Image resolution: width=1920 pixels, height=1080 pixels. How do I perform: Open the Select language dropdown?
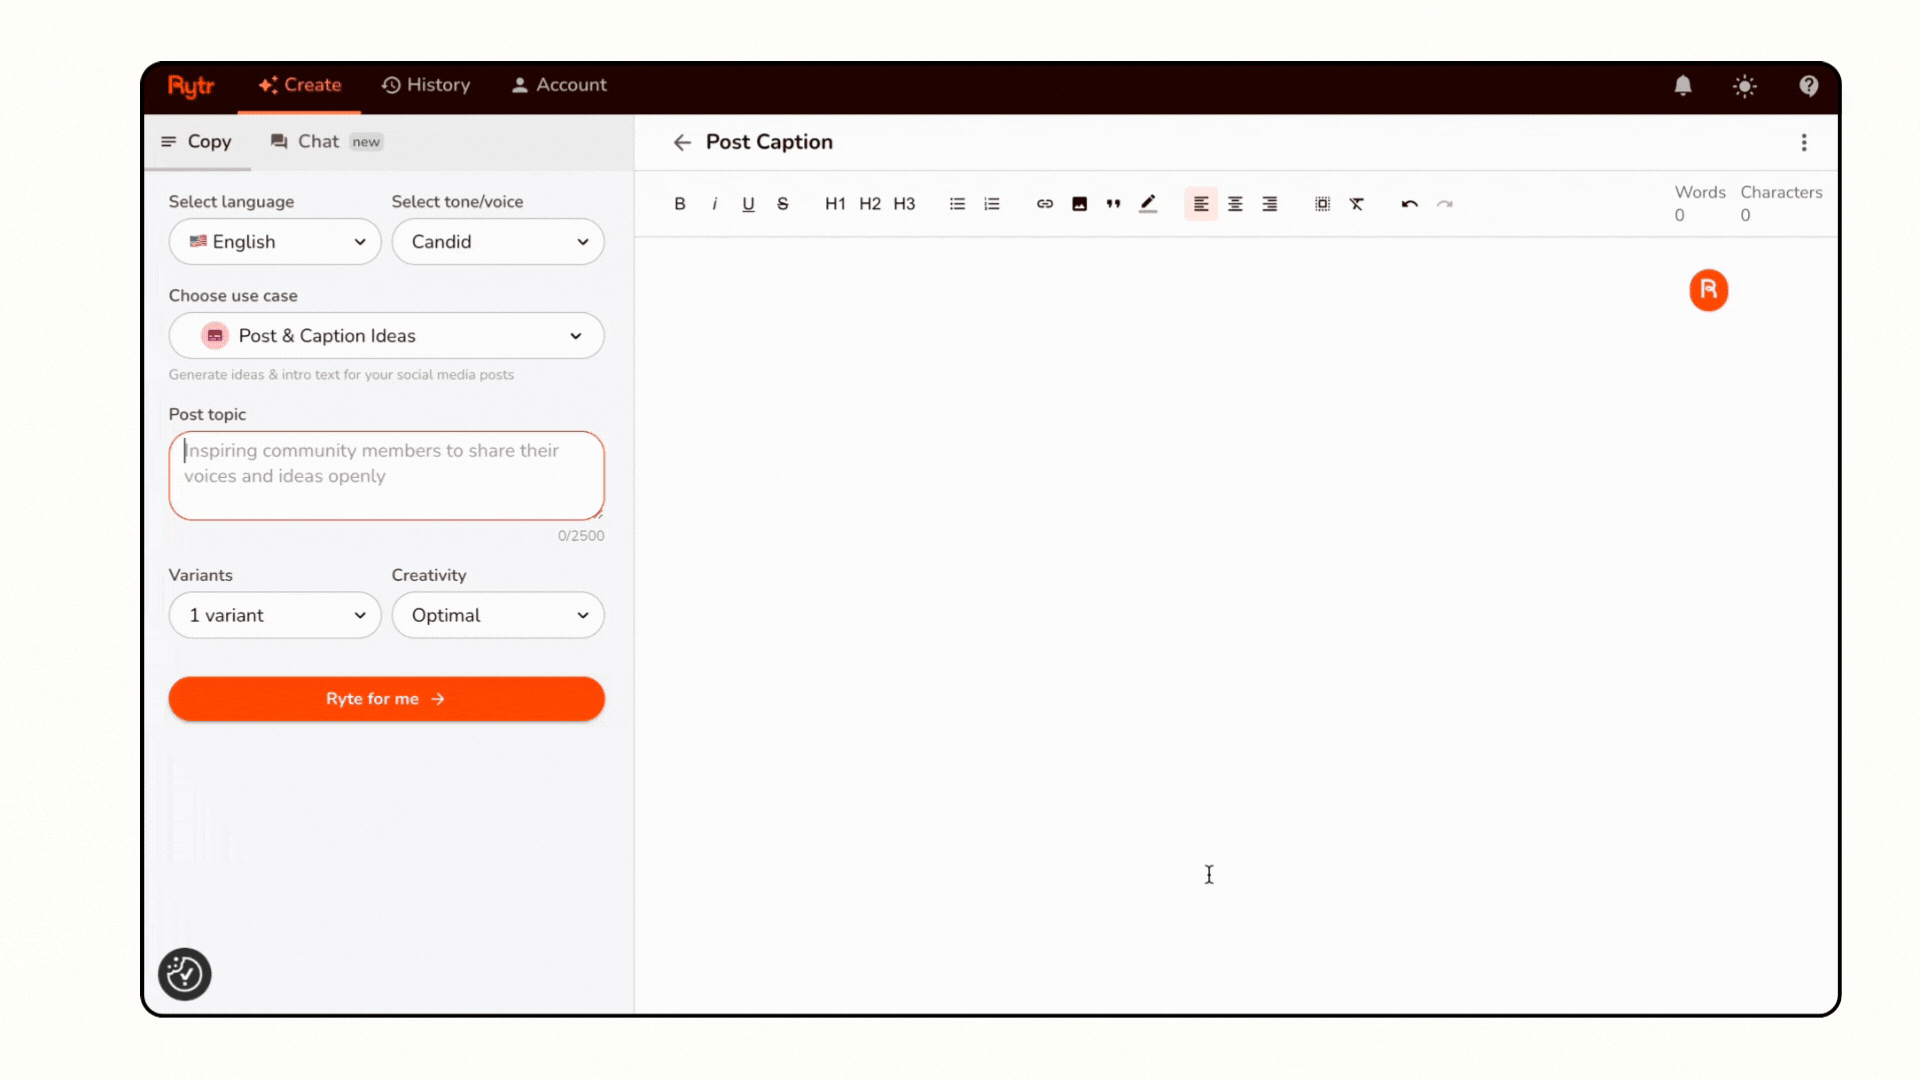[274, 241]
